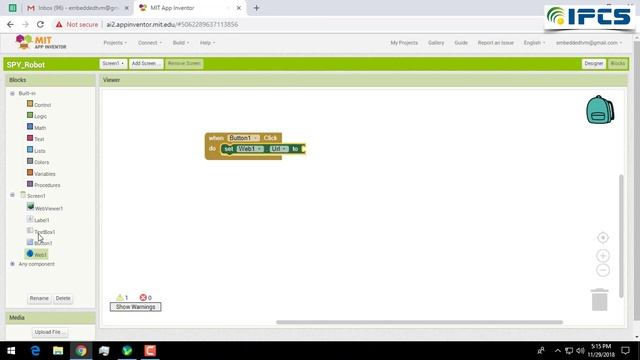Open the notification center icon

625,351
